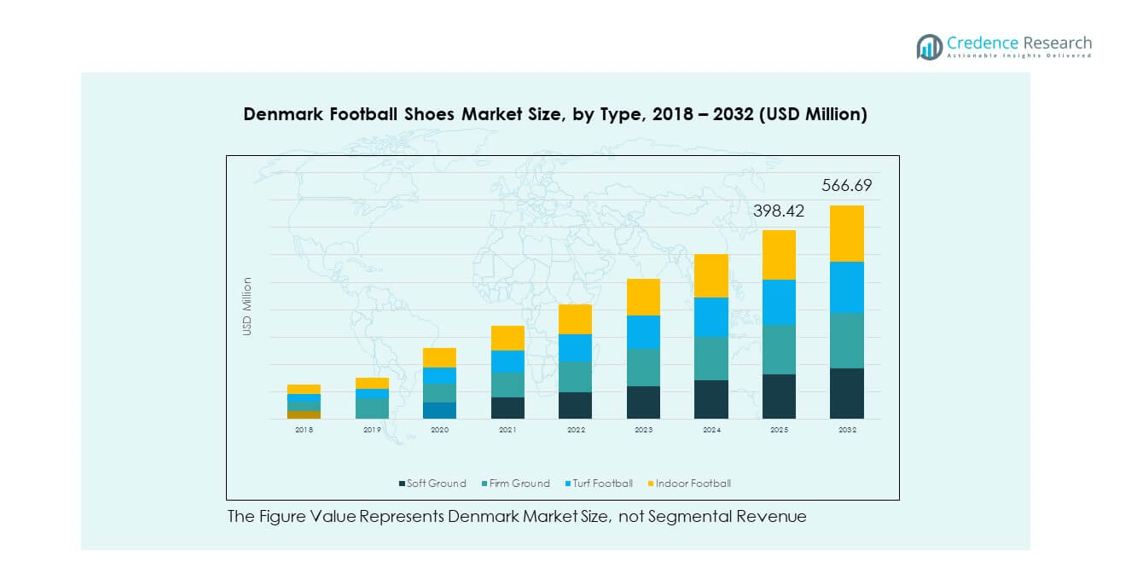Click the footnote text below the chart
This screenshot has width=1133, height=588.
click(516, 517)
